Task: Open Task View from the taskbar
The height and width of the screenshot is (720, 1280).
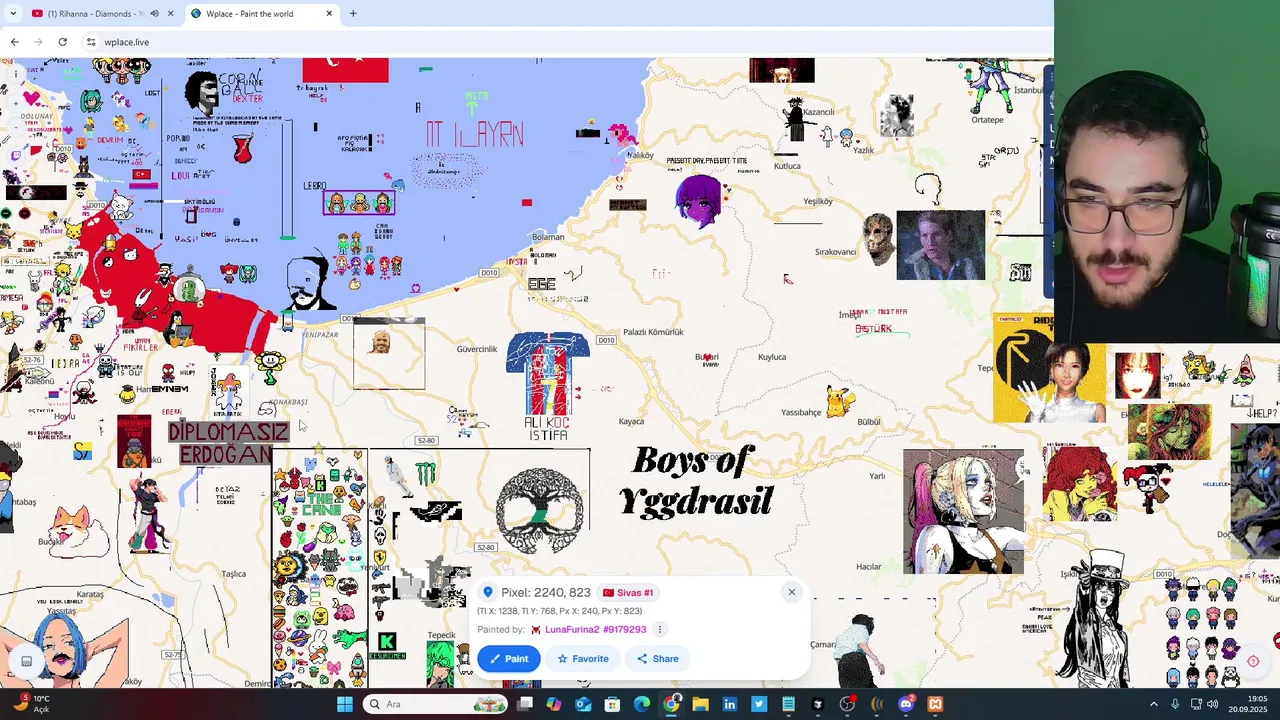Action: (x=525, y=704)
